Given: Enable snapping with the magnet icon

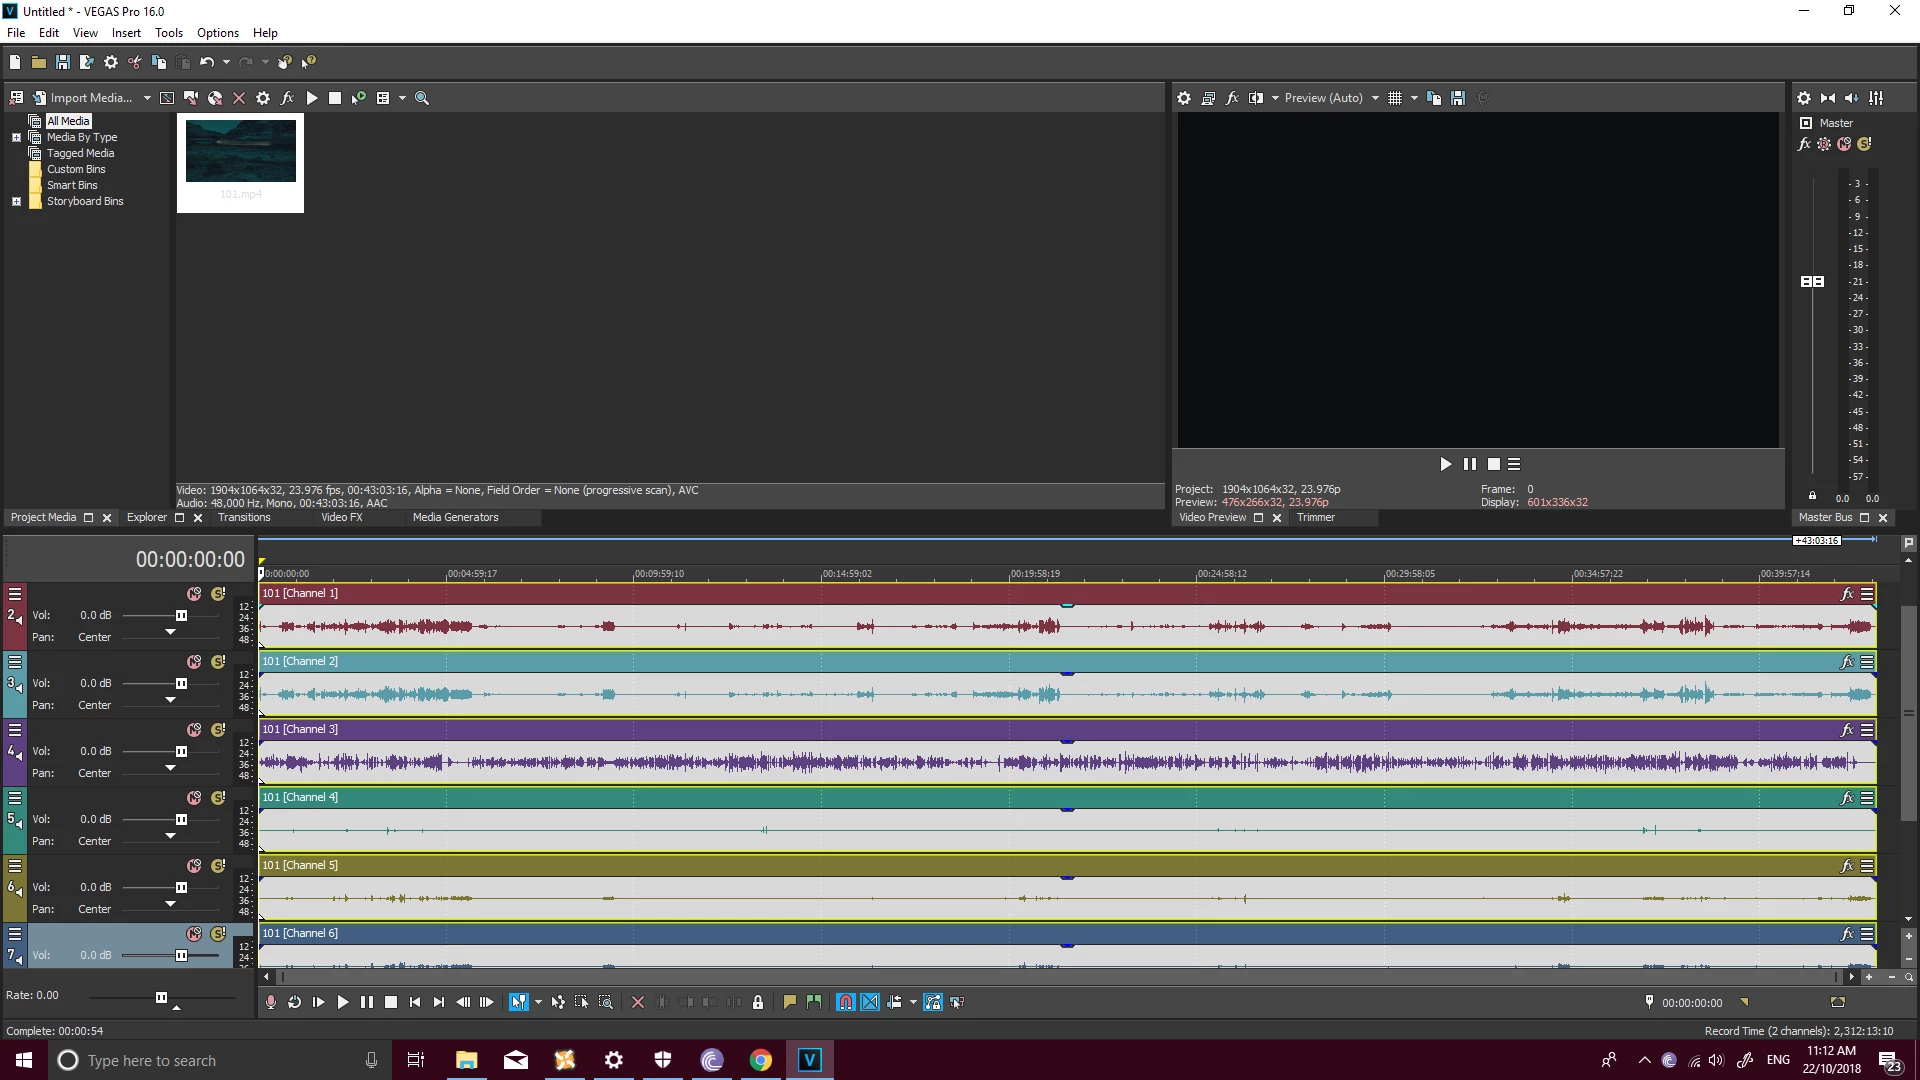Looking at the screenshot, I should (x=846, y=1002).
